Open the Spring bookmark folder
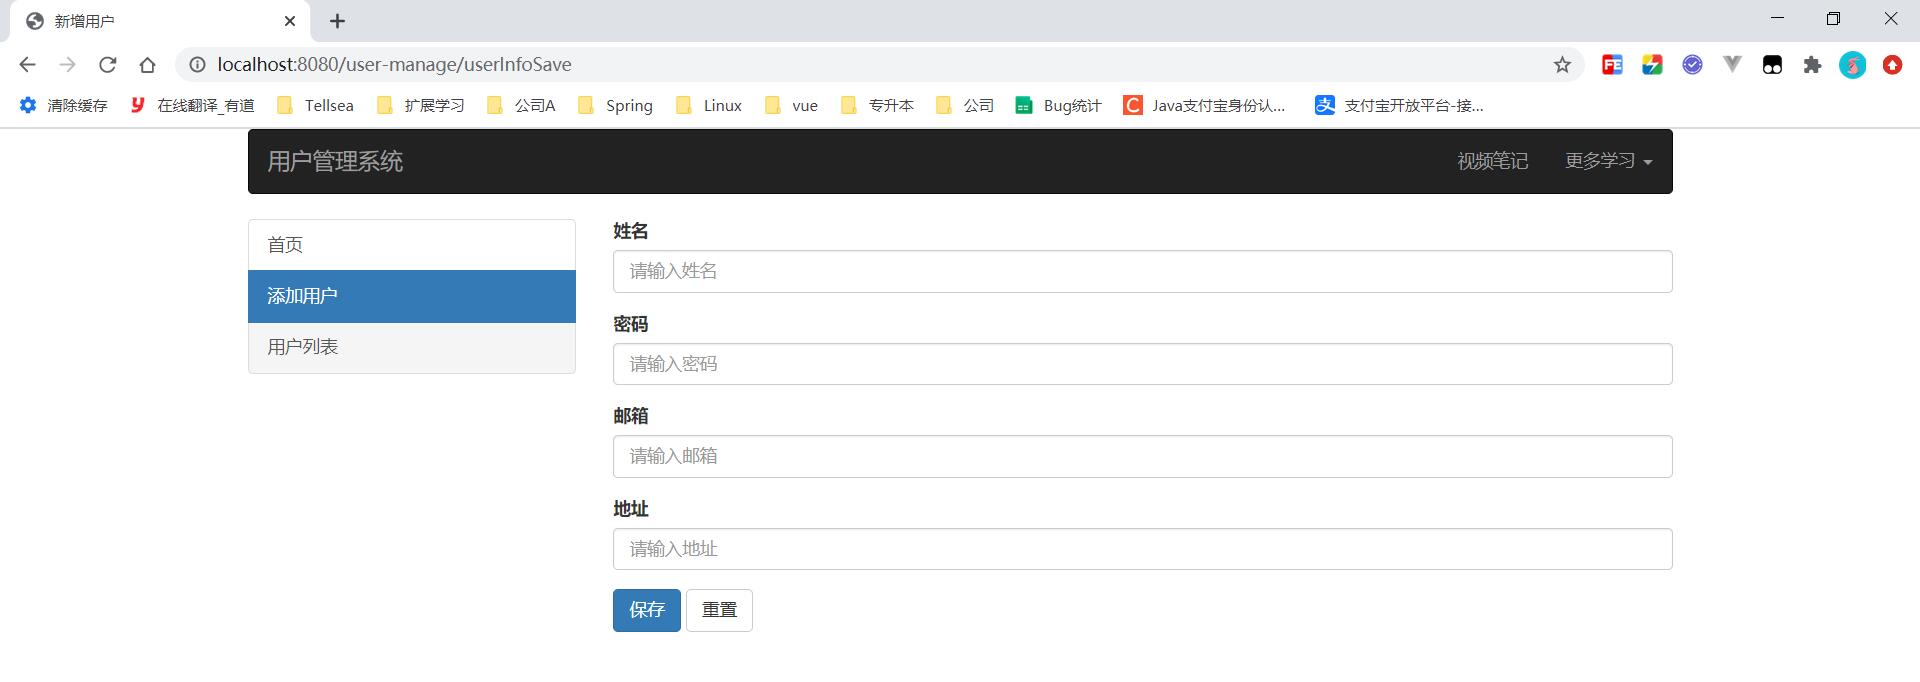Viewport: 1920px width, 682px height. click(615, 105)
